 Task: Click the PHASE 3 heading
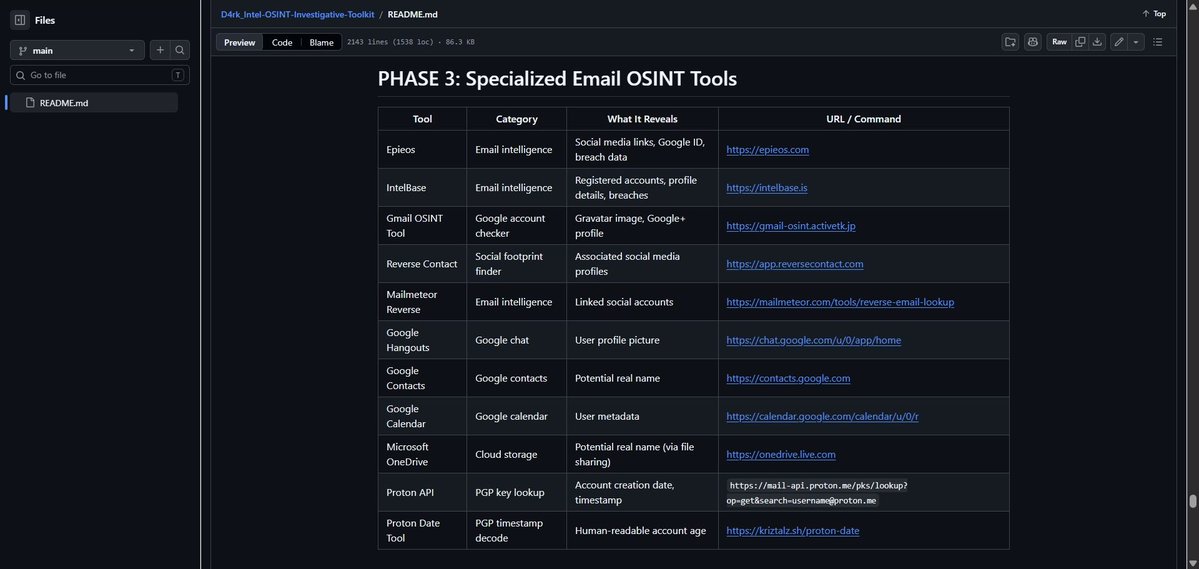(557, 79)
